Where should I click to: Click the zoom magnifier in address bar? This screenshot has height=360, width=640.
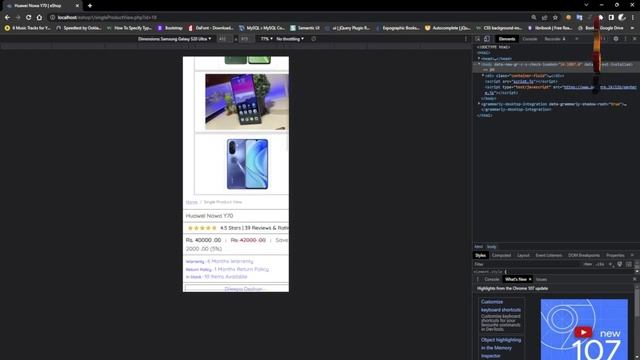click(534, 18)
